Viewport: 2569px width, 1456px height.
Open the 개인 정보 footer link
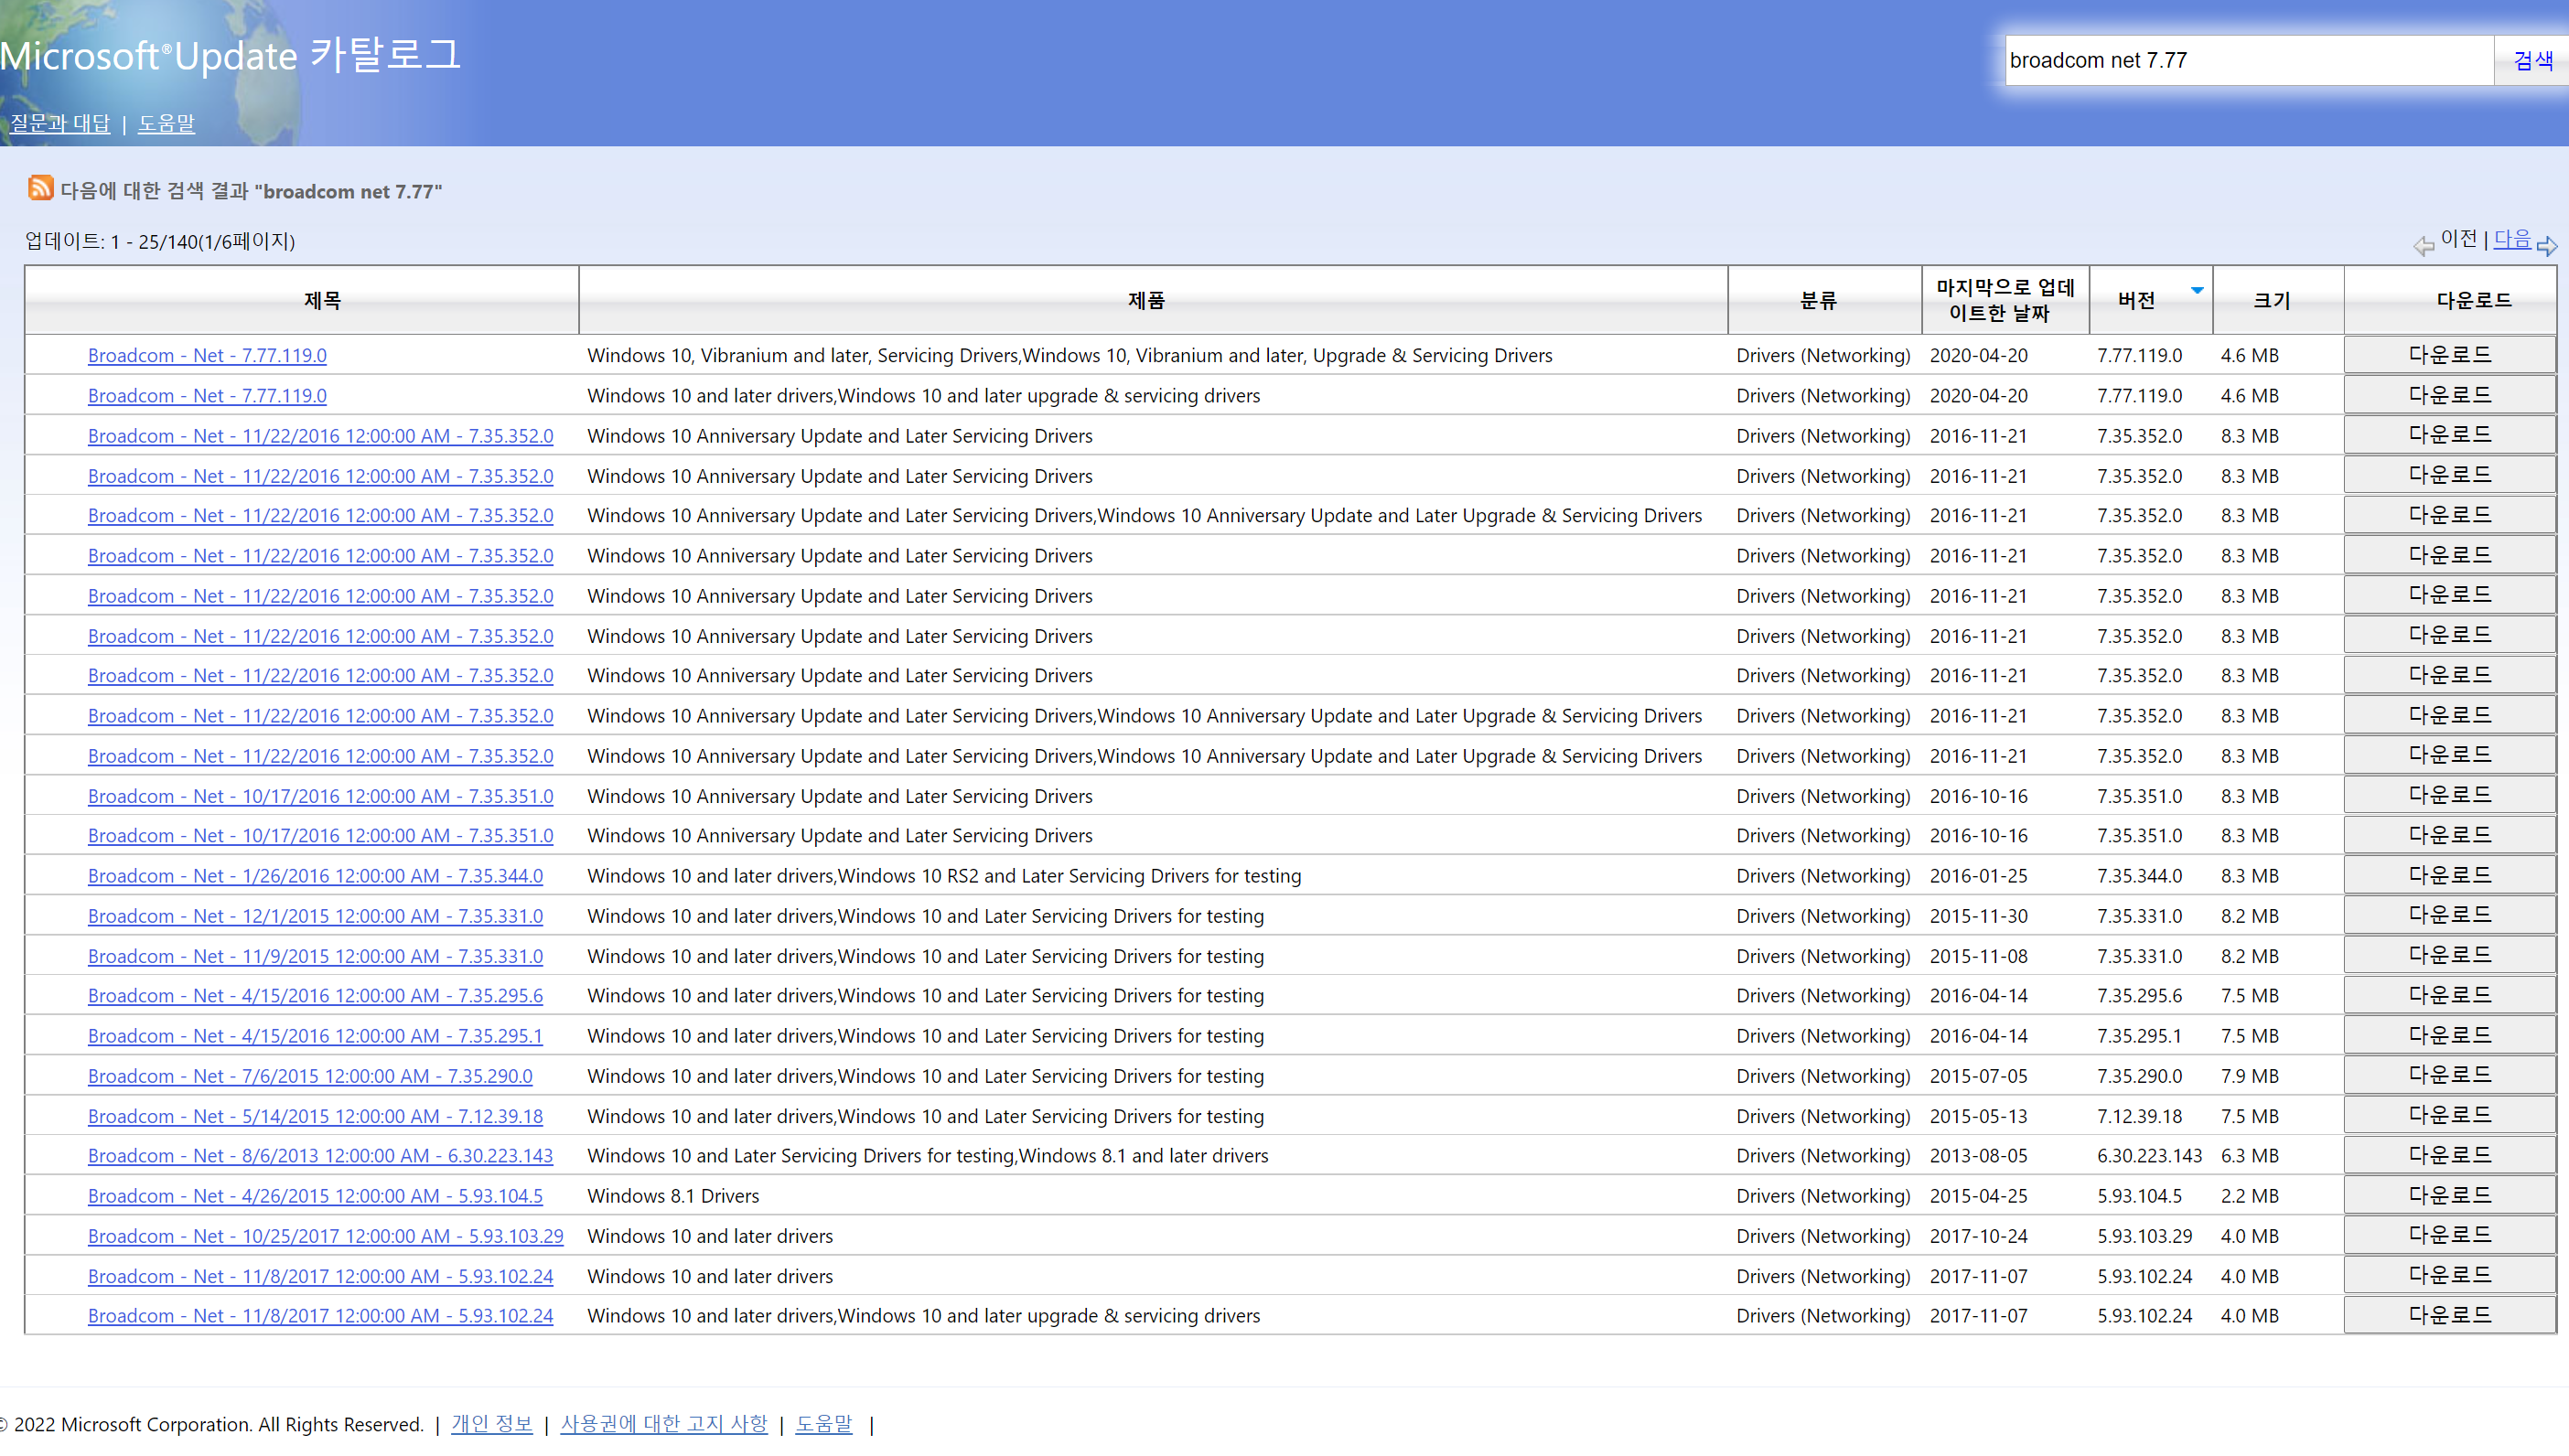pyautogui.click(x=491, y=1423)
